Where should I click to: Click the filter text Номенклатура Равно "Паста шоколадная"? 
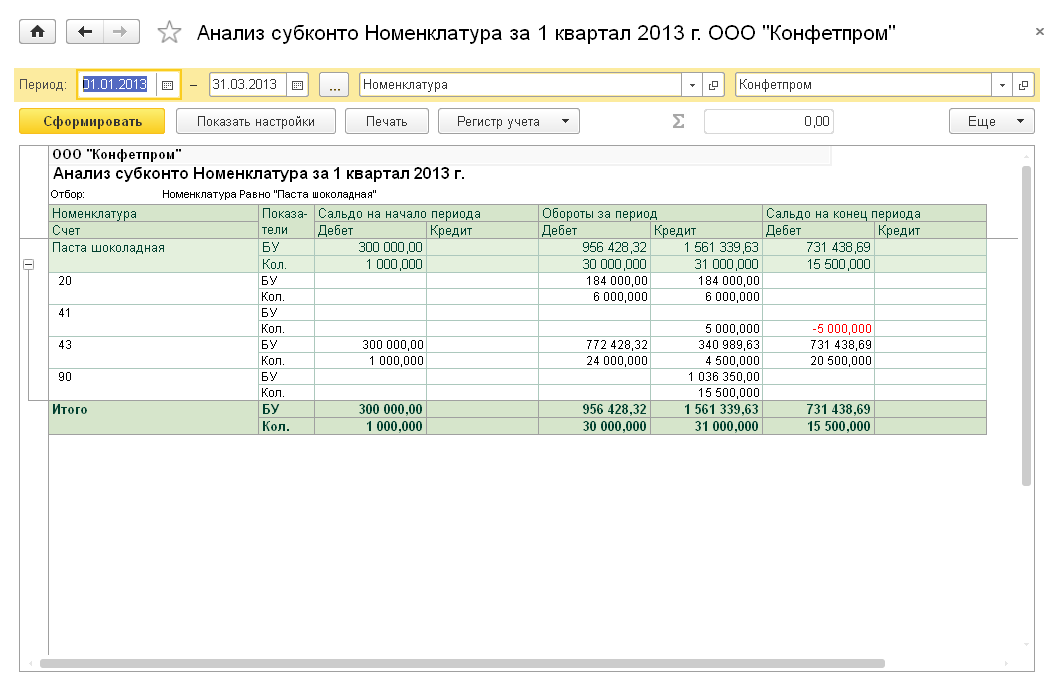point(269,194)
